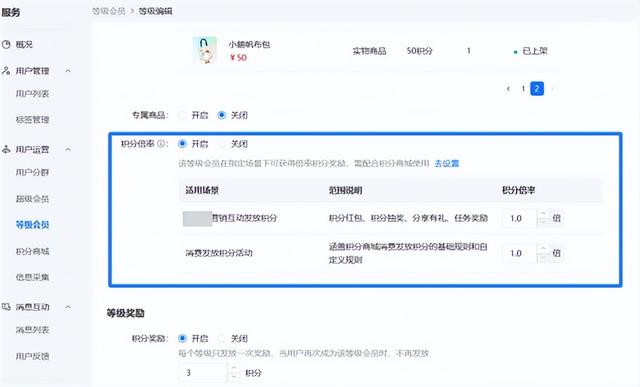Open 消息列表 in the sidebar
Image resolution: width=640 pixels, height=387 pixels.
pyautogui.click(x=32, y=329)
